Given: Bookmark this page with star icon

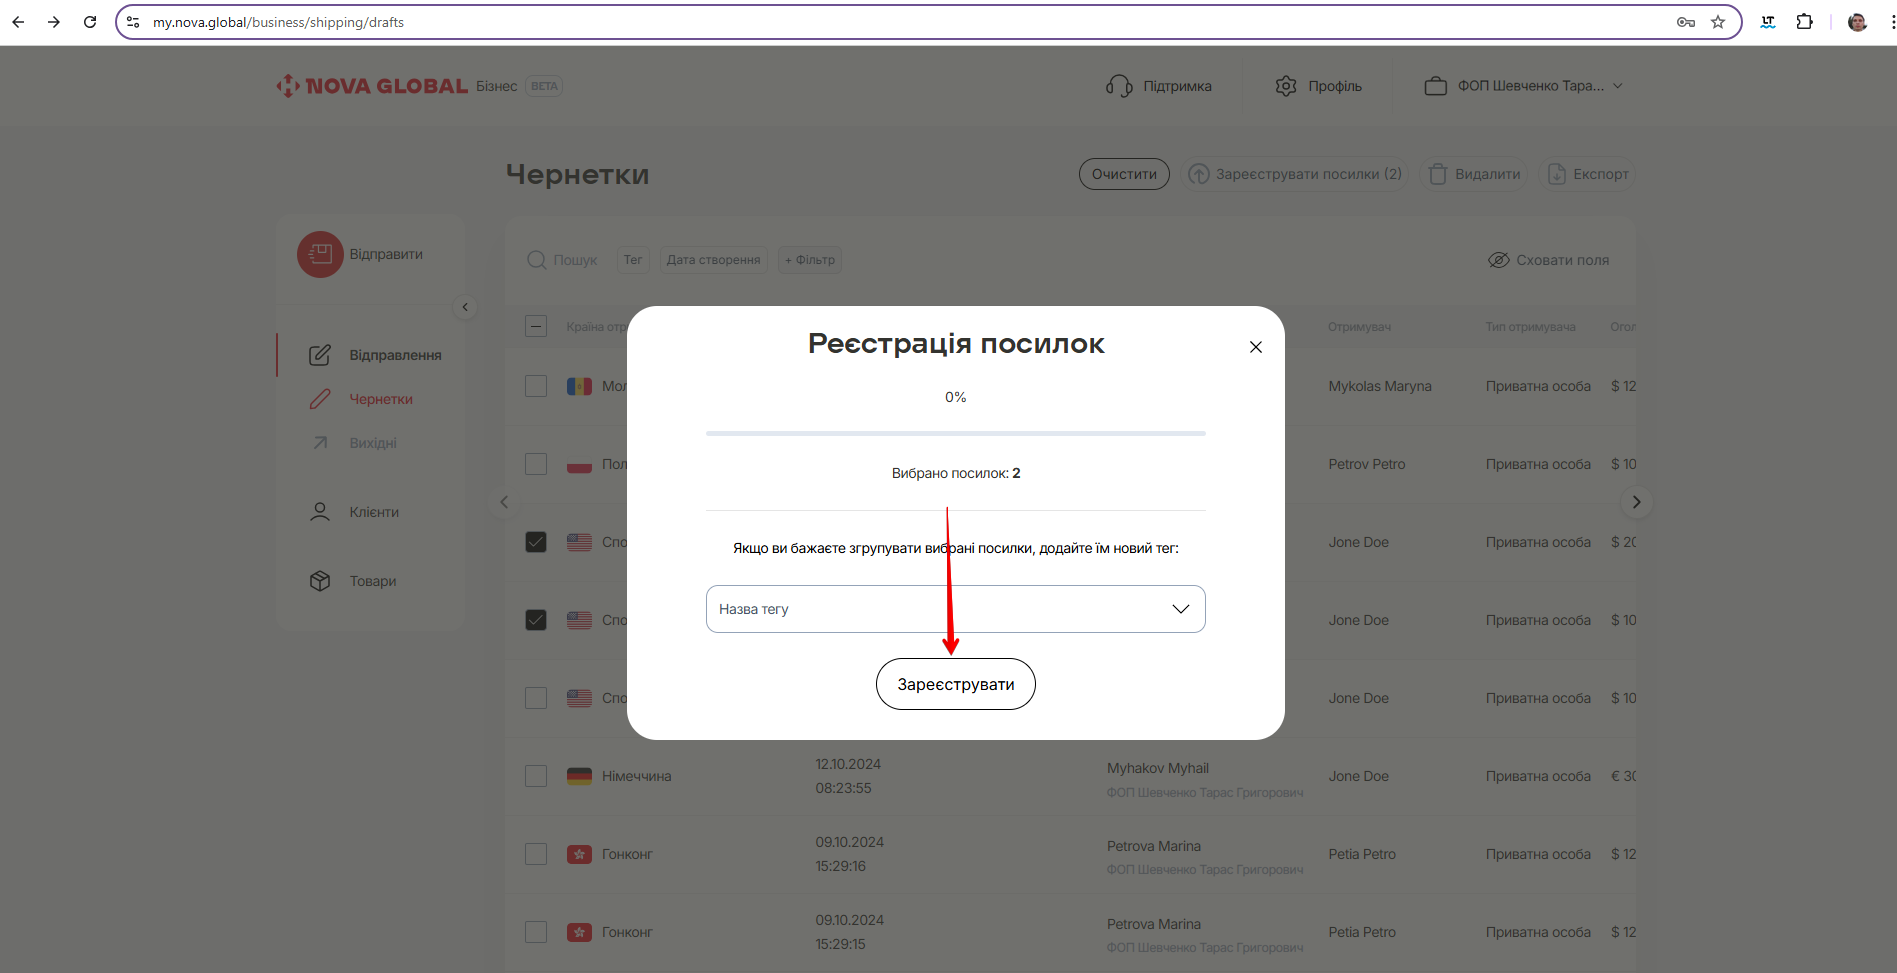Looking at the screenshot, I should pyautogui.click(x=1718, y=22).
